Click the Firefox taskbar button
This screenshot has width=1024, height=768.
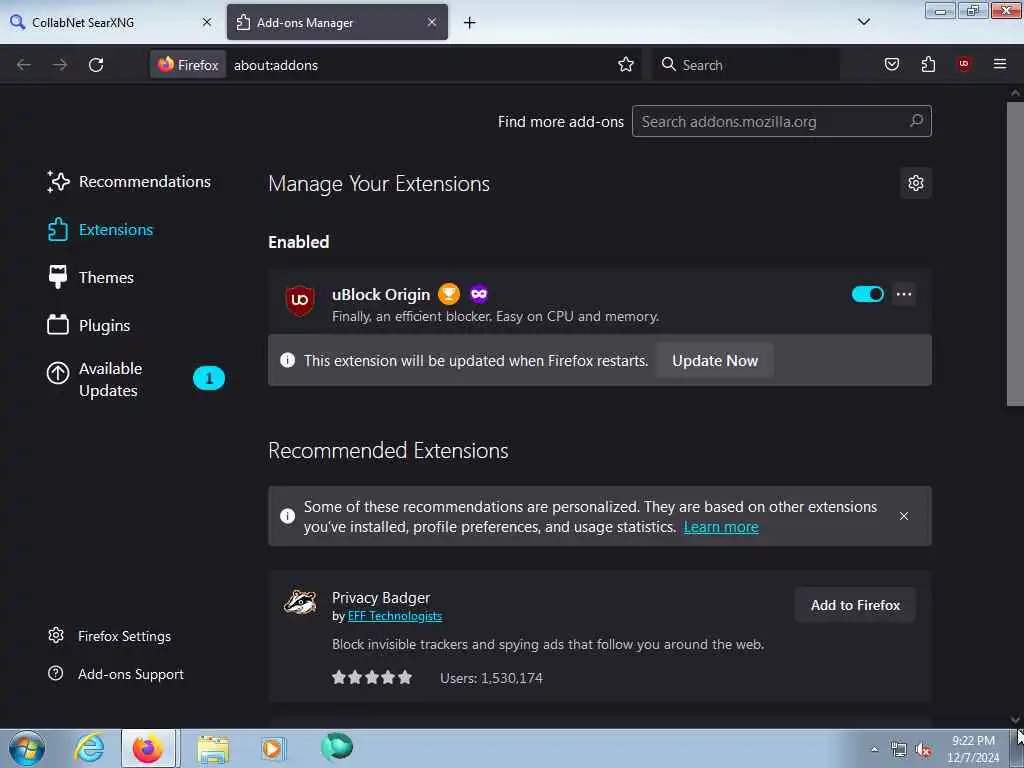[x=148, y=748]
